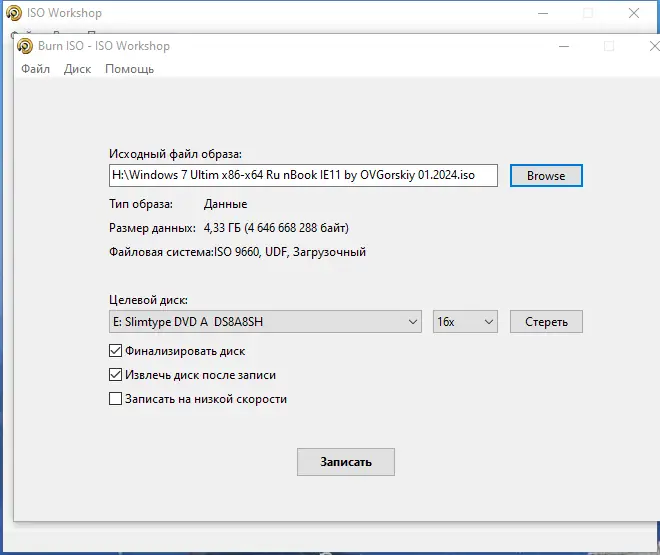This screenshot has height=555, width=660.
Task: Toggle Финализировать диск checkbox
Action: pyautogui.click(x=115, y=351)
